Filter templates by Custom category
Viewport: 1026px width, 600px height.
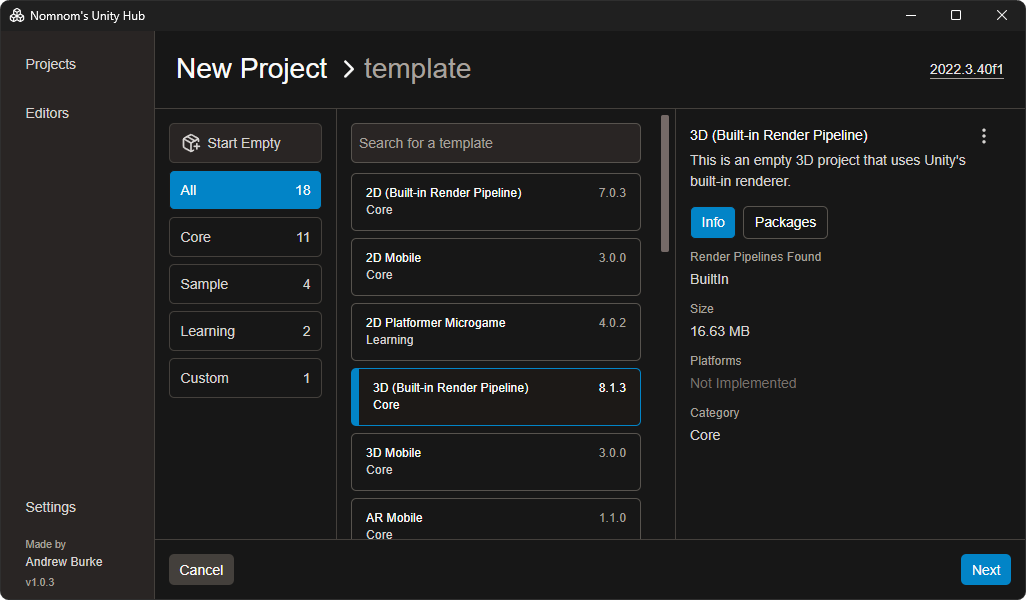point(245,378)
